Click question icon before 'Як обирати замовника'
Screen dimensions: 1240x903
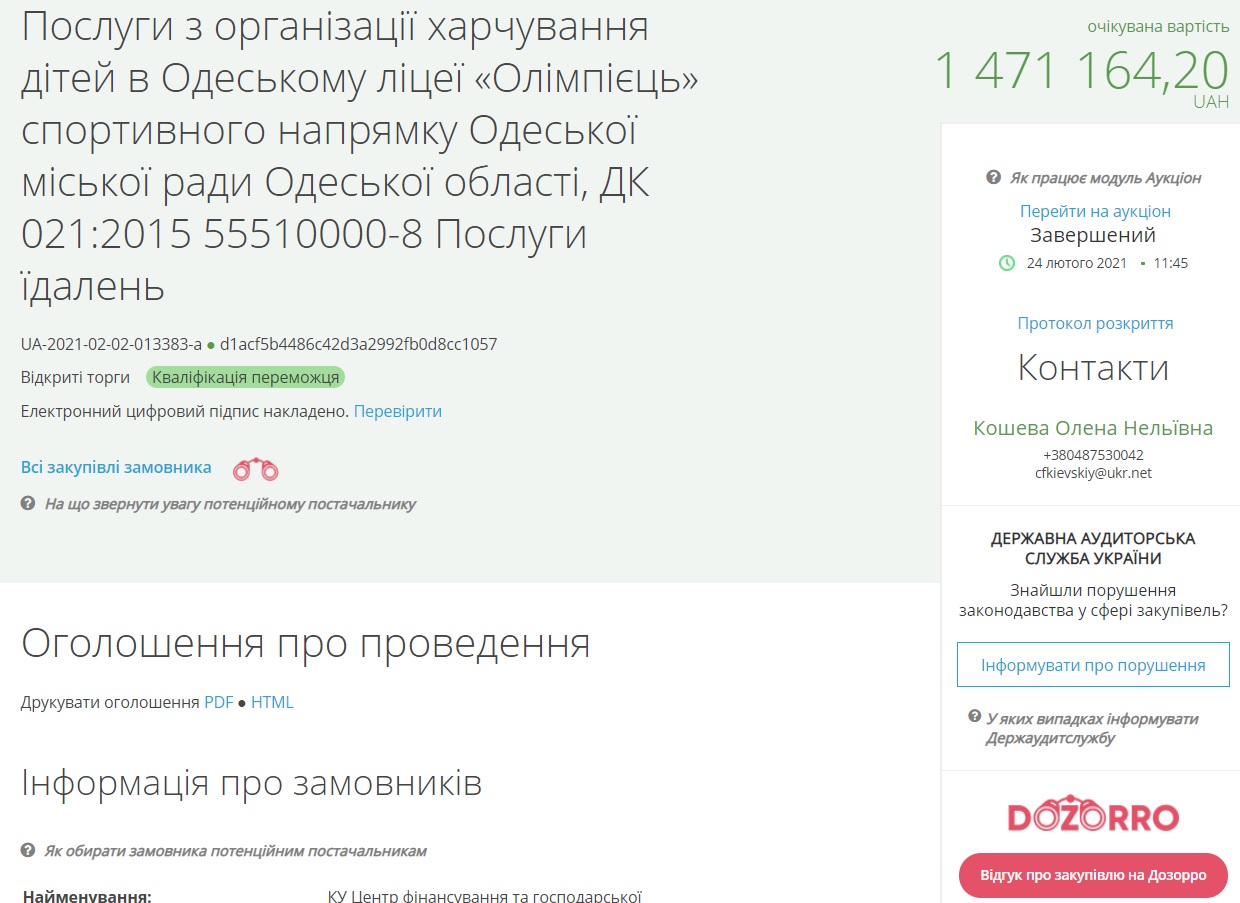28,851
